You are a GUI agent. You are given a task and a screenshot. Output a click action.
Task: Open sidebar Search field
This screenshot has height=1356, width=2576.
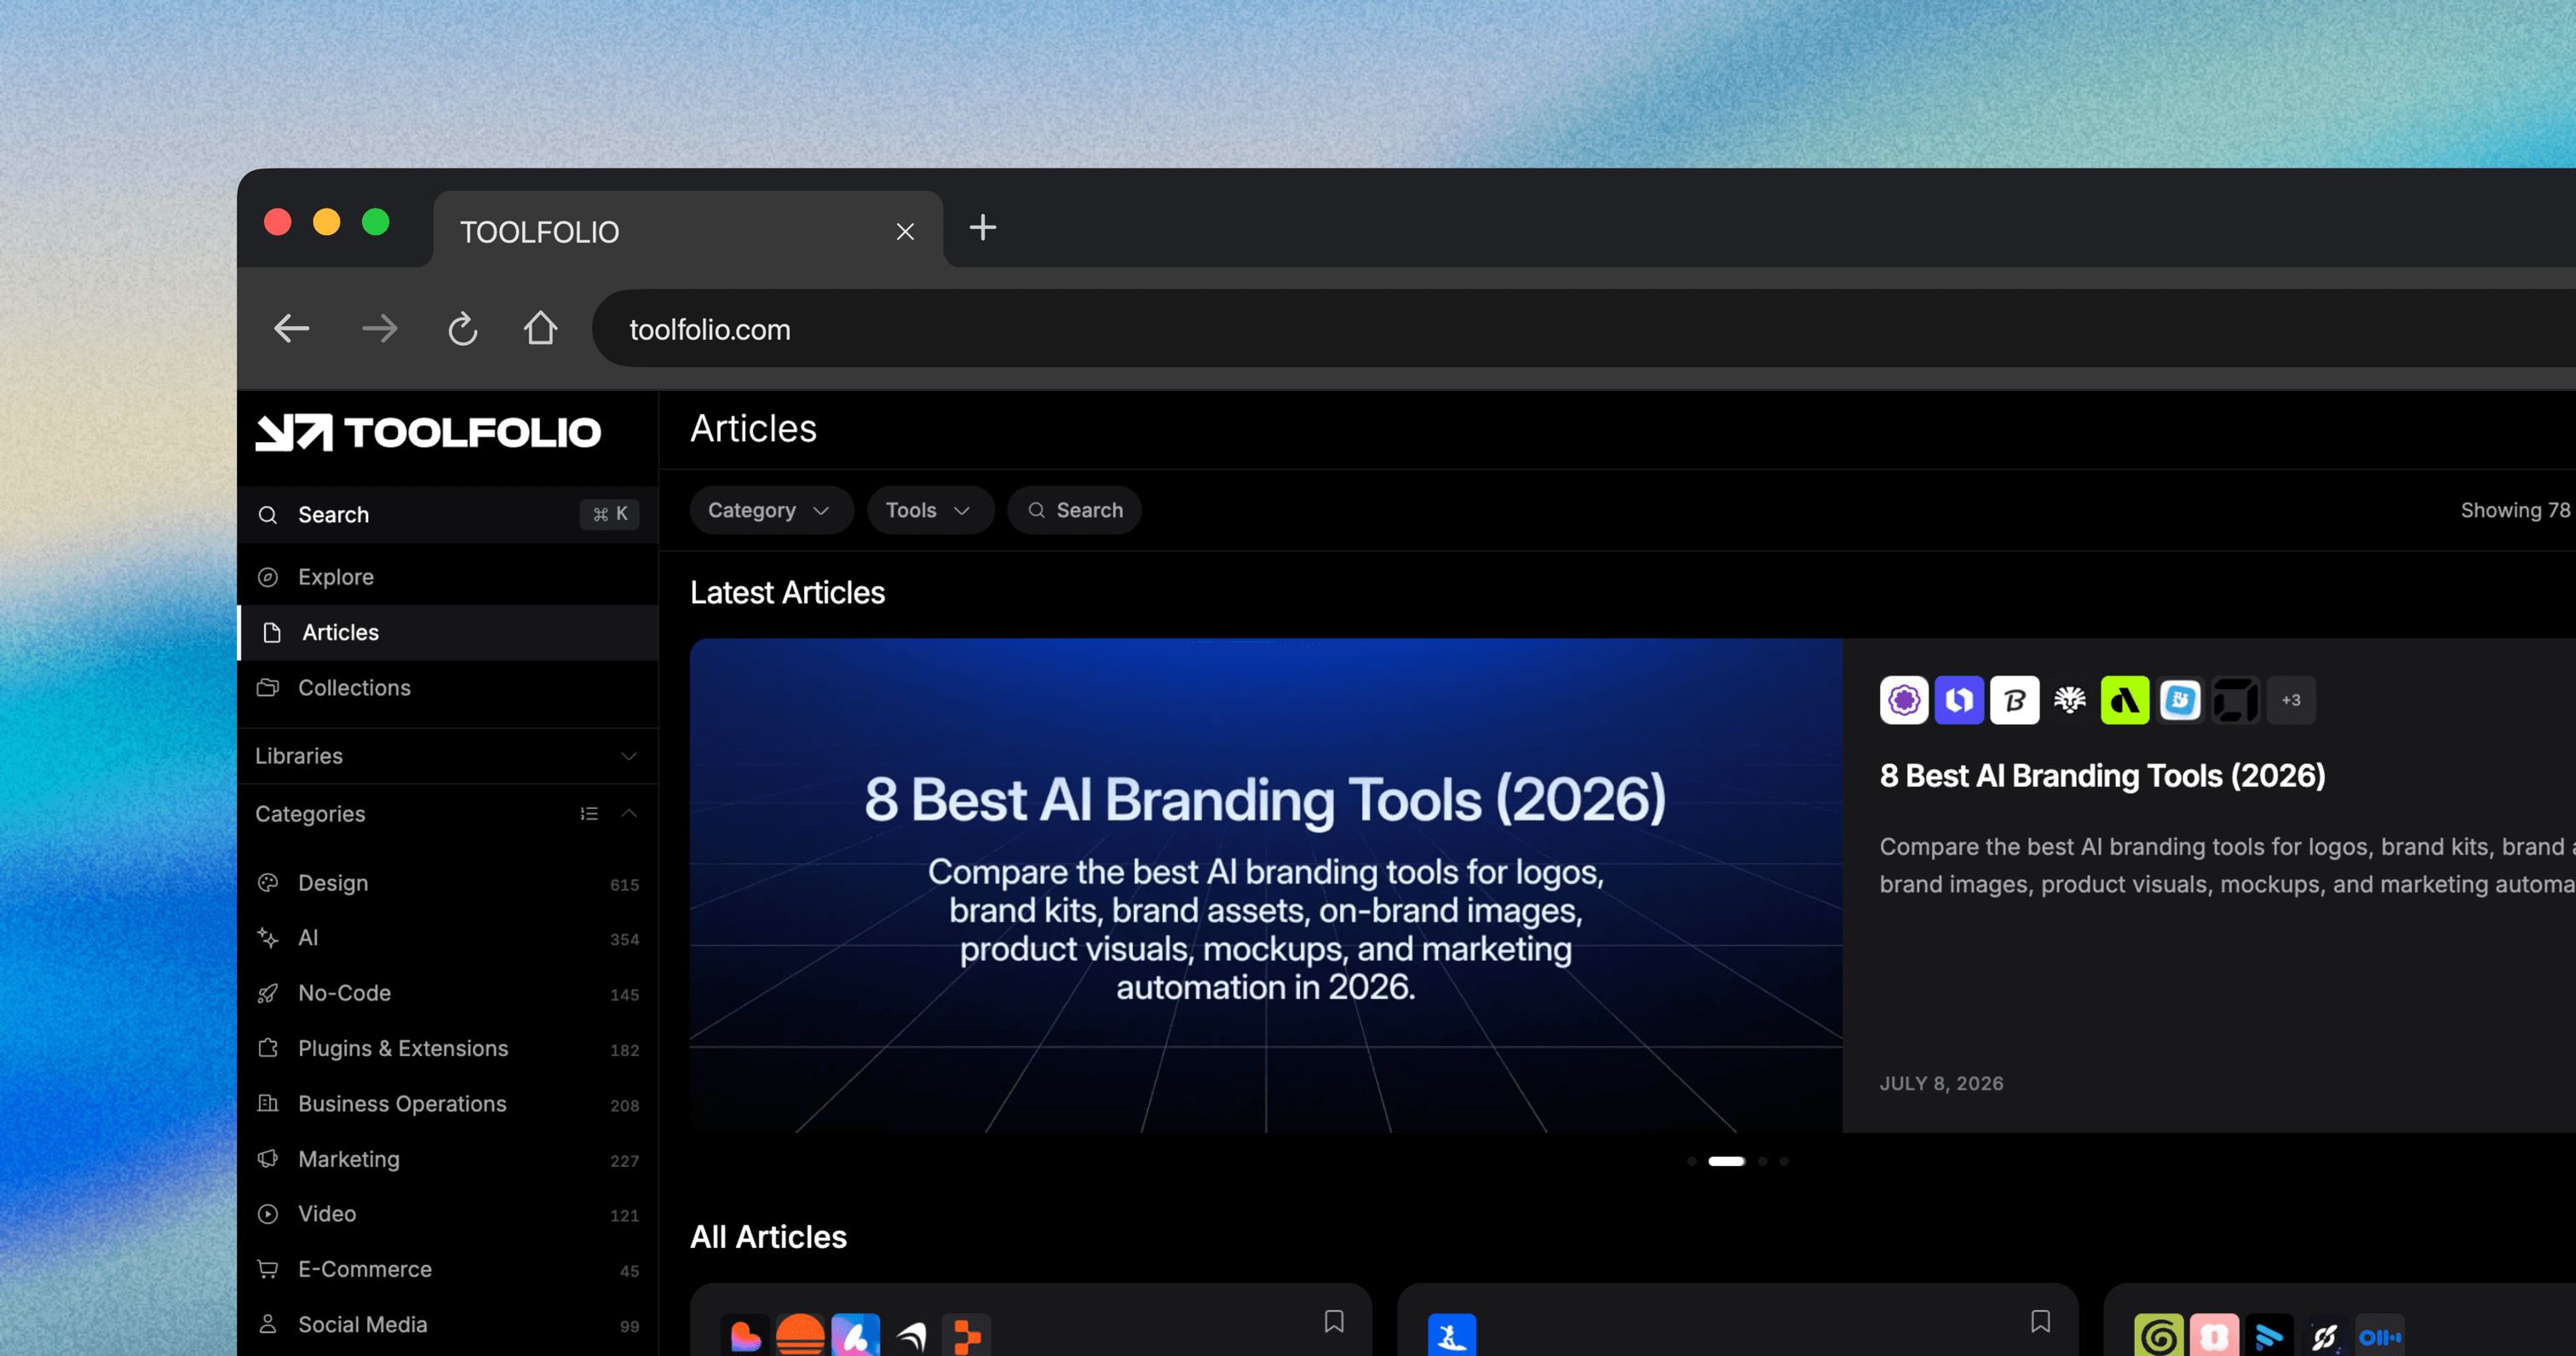(448, 514)
